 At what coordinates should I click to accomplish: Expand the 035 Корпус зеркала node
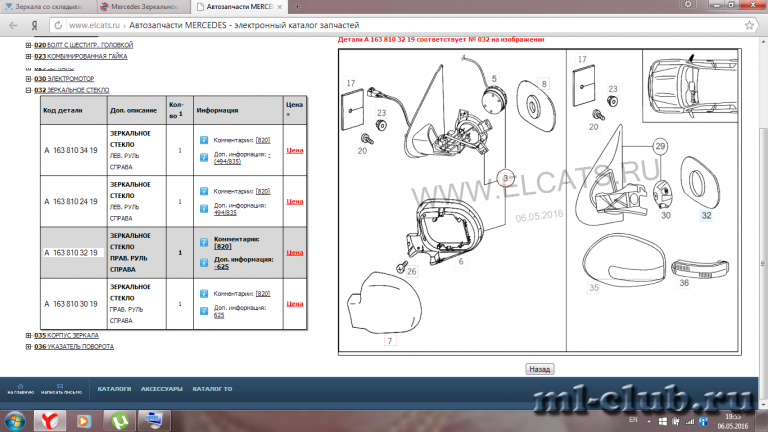(x=28, y=336)
